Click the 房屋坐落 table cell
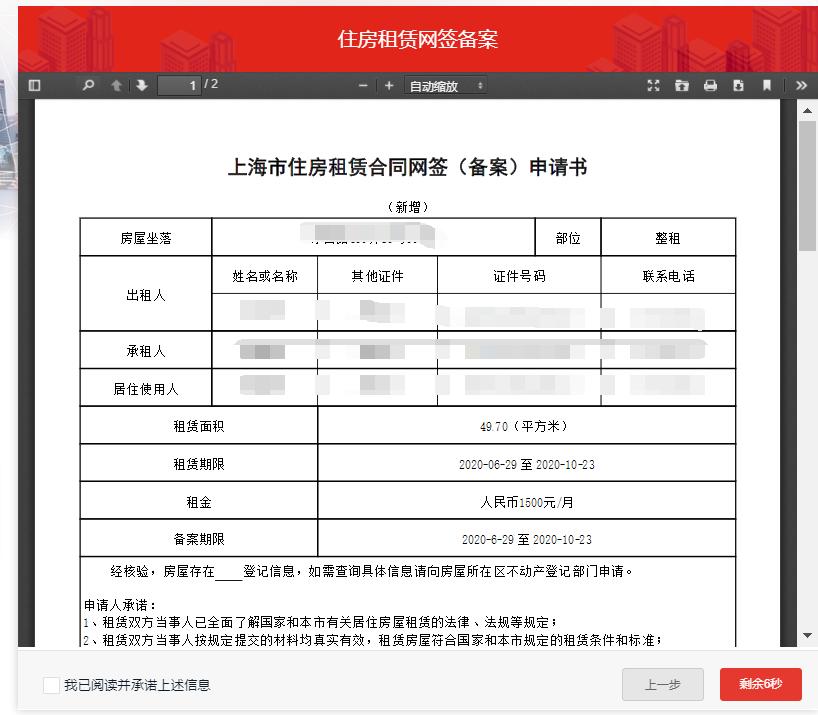818x715 pixels. (x=146, y=238)
